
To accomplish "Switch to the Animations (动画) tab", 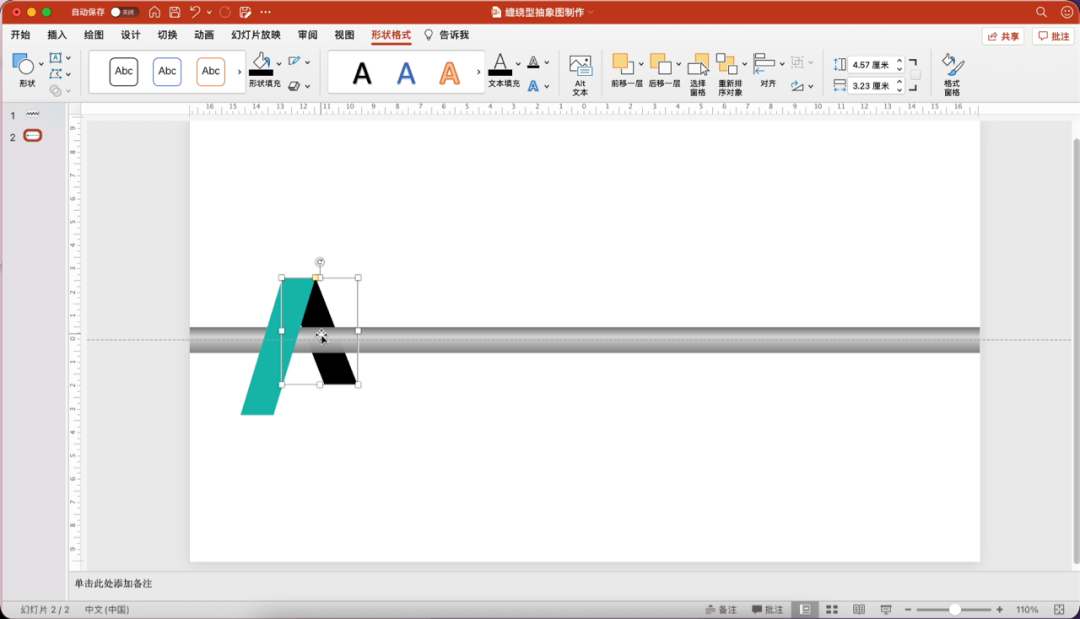I will point(204,35).
